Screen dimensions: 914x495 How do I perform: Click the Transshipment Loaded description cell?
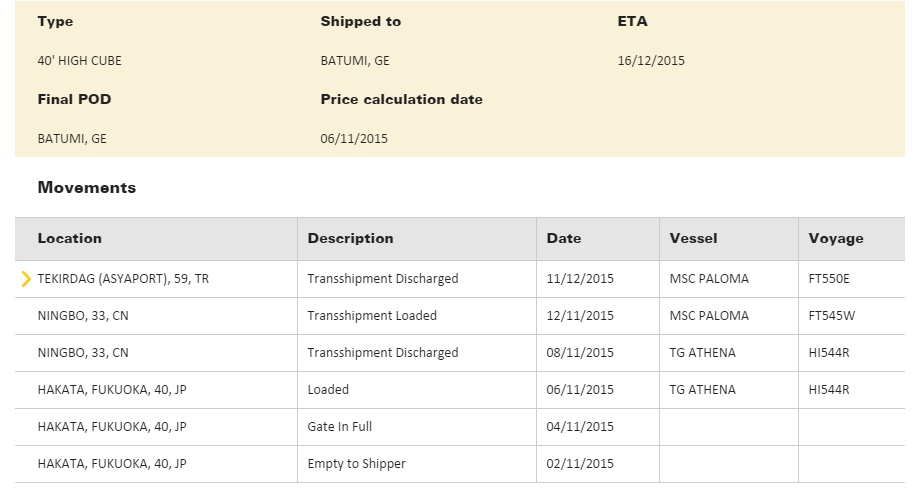coord(372,316)
